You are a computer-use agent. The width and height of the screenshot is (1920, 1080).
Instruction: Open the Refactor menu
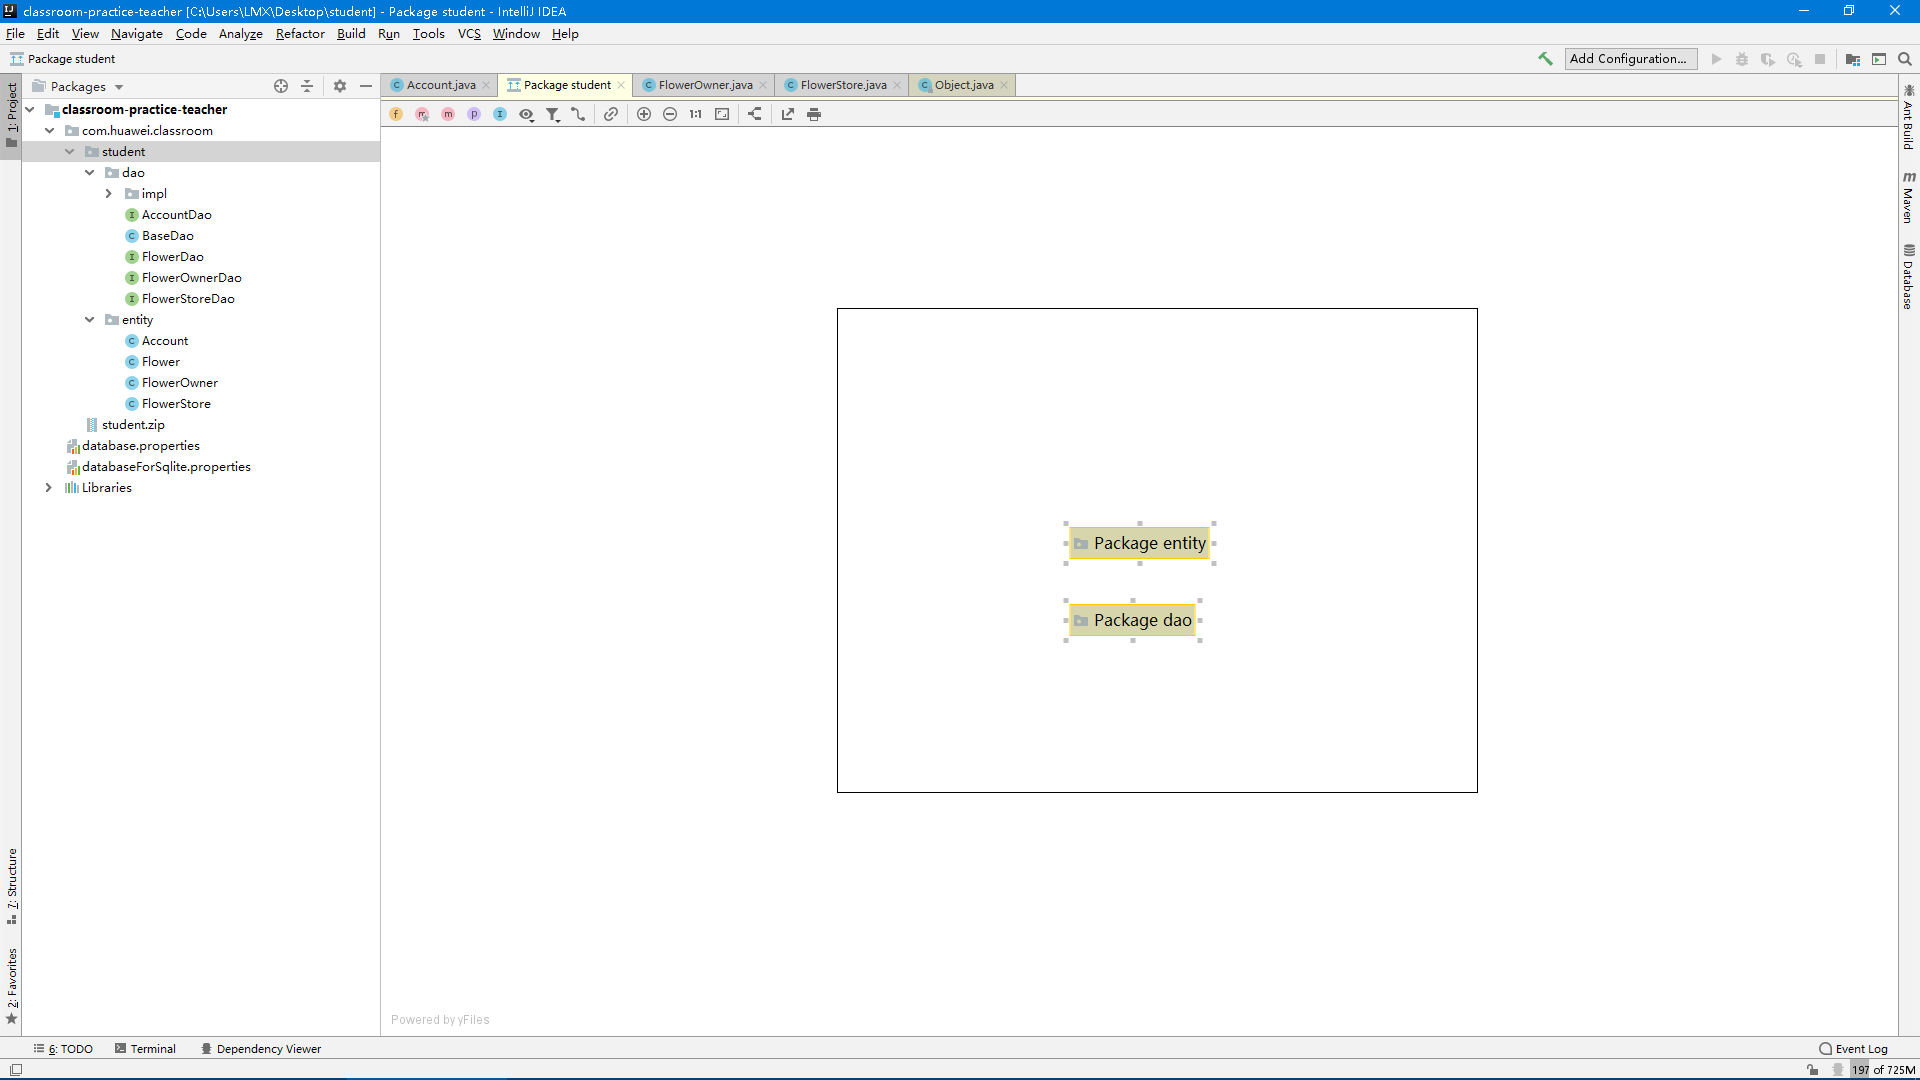[x=300, y=34]
